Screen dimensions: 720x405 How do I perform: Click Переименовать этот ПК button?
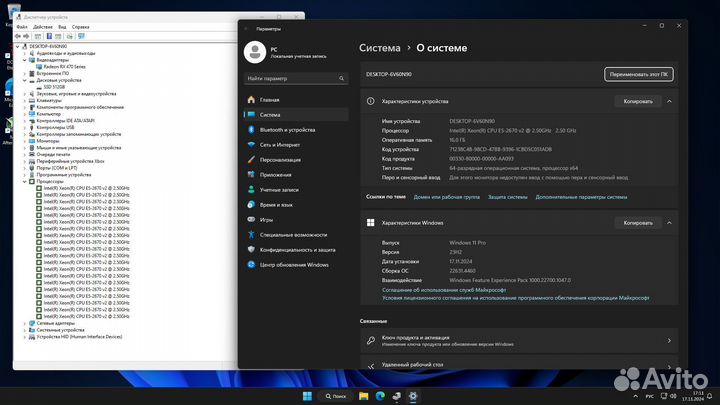640,74
